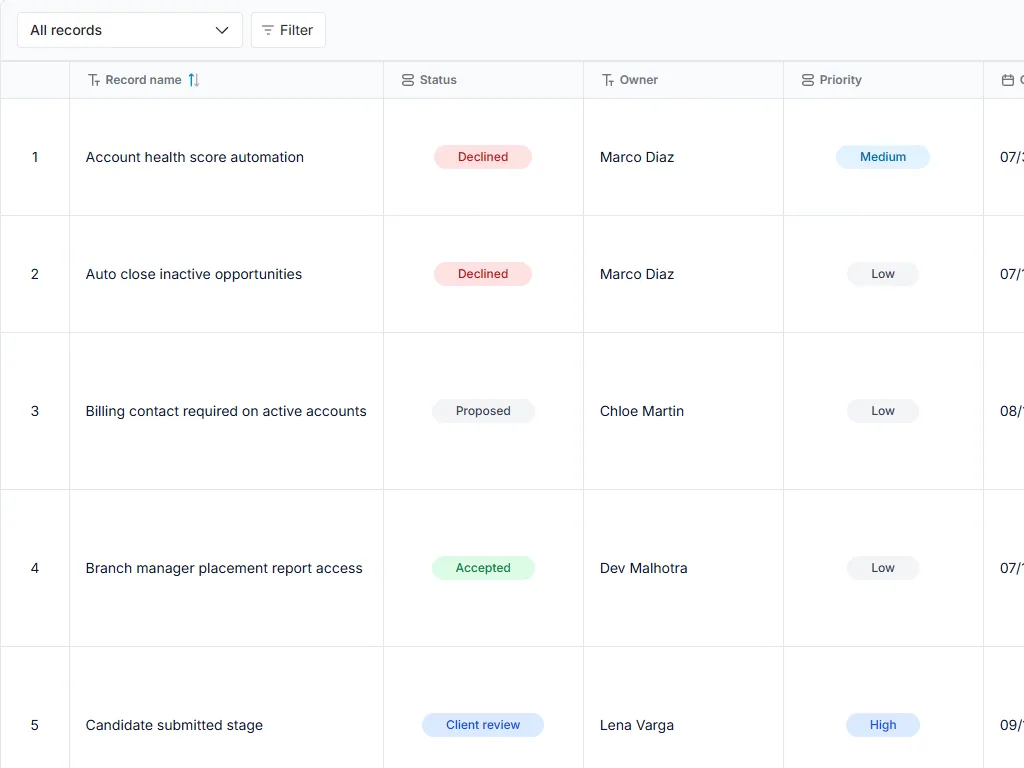1024x768 pixels.
Task: Click the Status column header
Action: 483,80
